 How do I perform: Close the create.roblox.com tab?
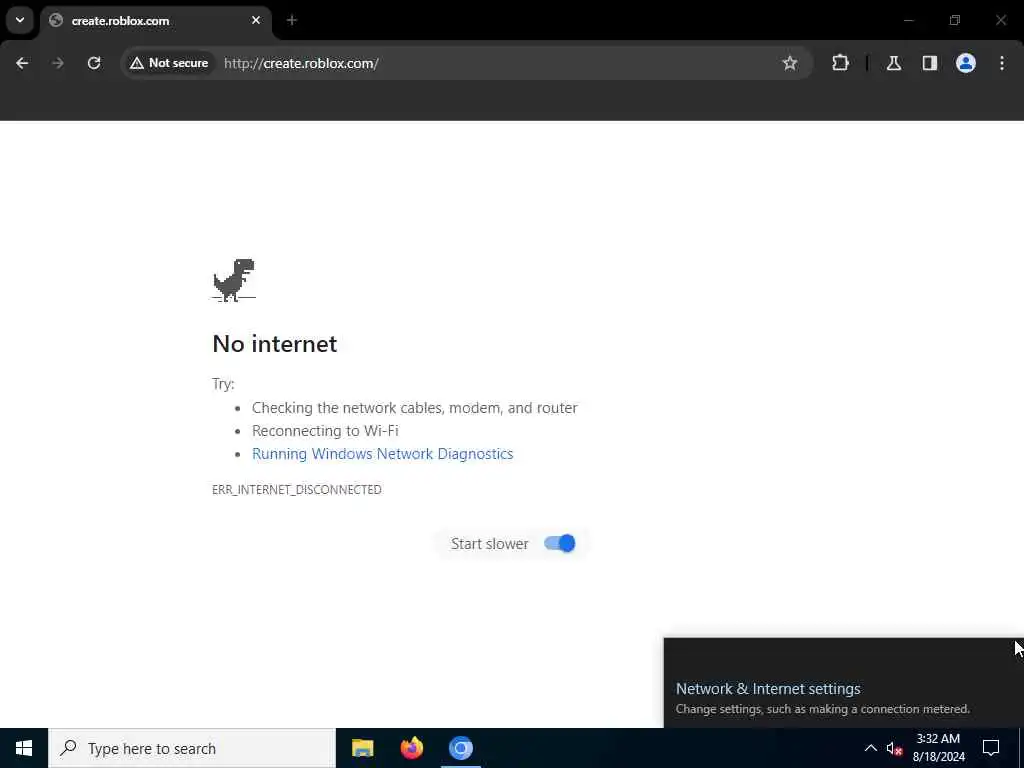click(256, 20)
